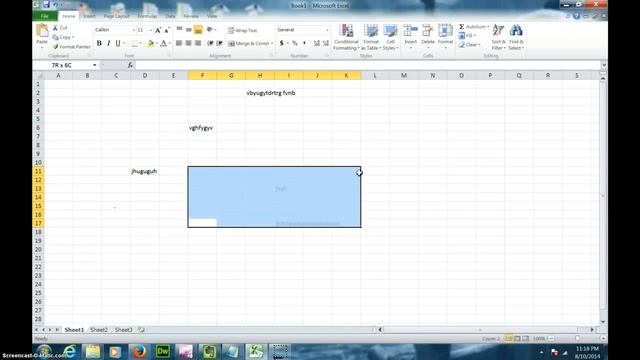640x360 pixels.
Task: Select column M header
Action: tap(404, 76)
